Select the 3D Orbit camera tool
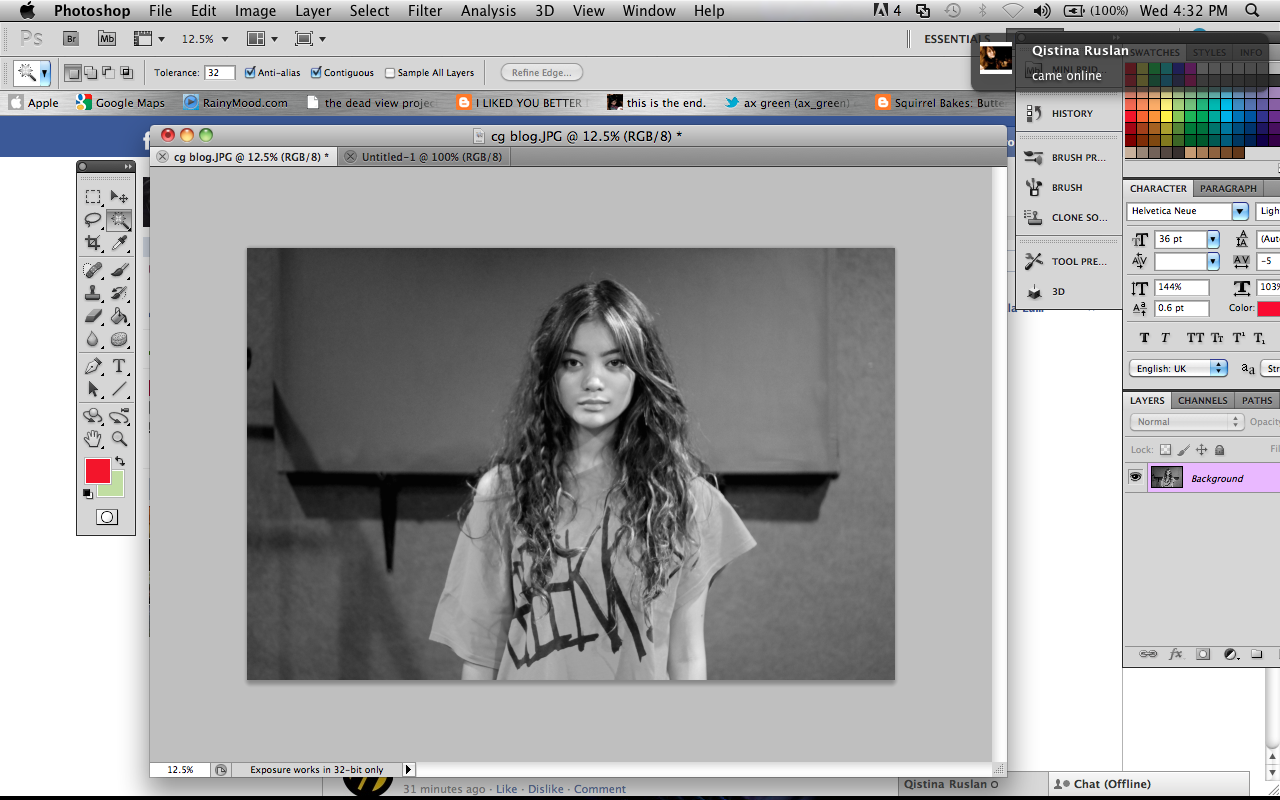The width and height of the screenshot is (1280, 800). pos(119,416)
